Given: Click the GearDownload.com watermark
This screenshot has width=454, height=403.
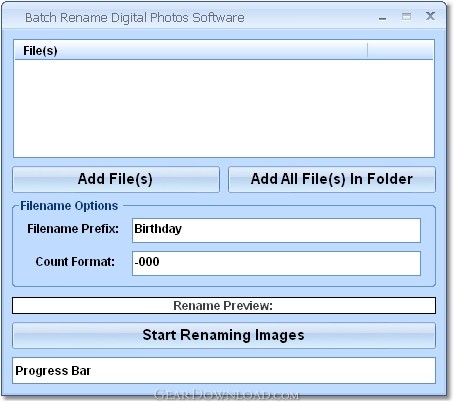Looking at the screenshot, I should point(227,395).
